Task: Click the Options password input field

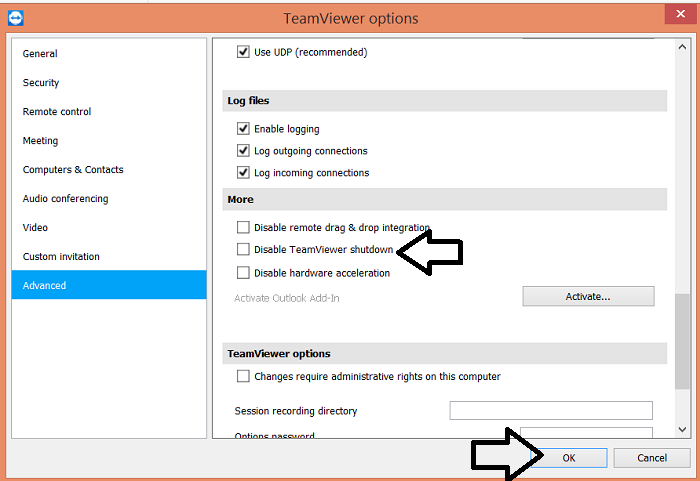Action: (x=586, y=432)
